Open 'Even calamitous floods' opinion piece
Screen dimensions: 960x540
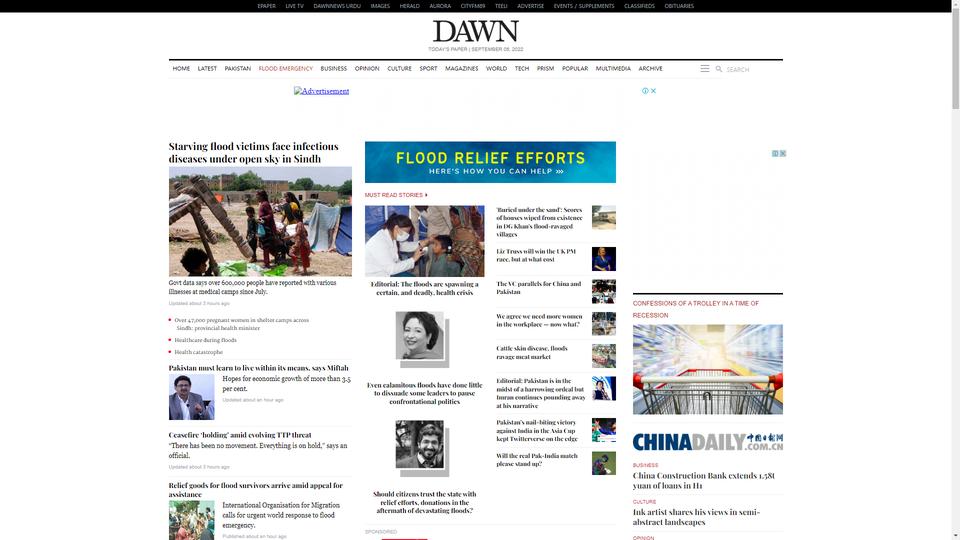[424, 393]
